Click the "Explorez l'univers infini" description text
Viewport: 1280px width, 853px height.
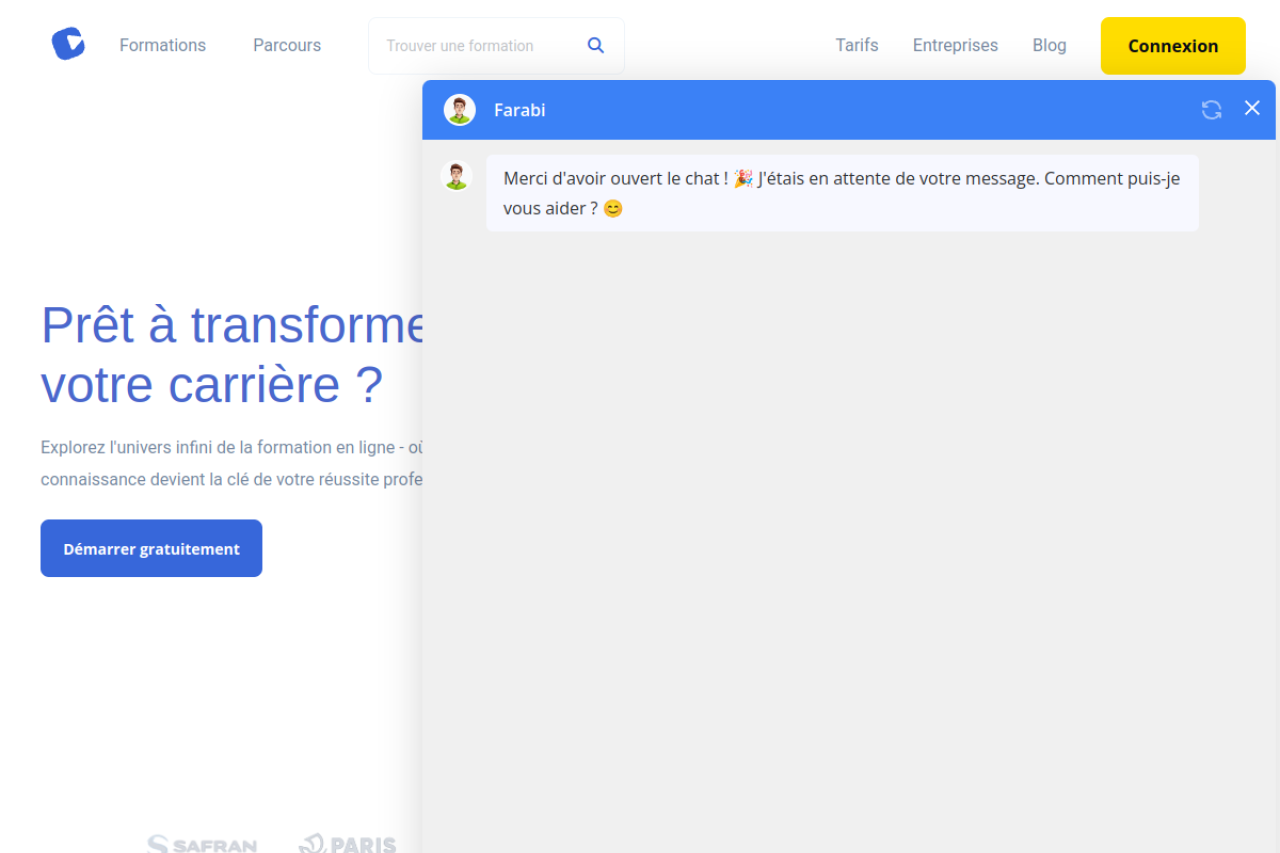pyautogui.click(x=231, y=447)
